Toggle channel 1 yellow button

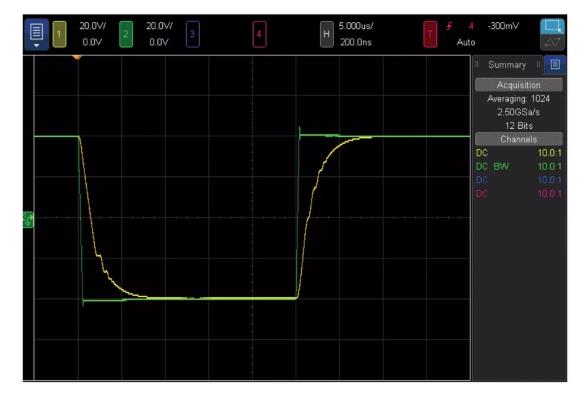[60, 34]
